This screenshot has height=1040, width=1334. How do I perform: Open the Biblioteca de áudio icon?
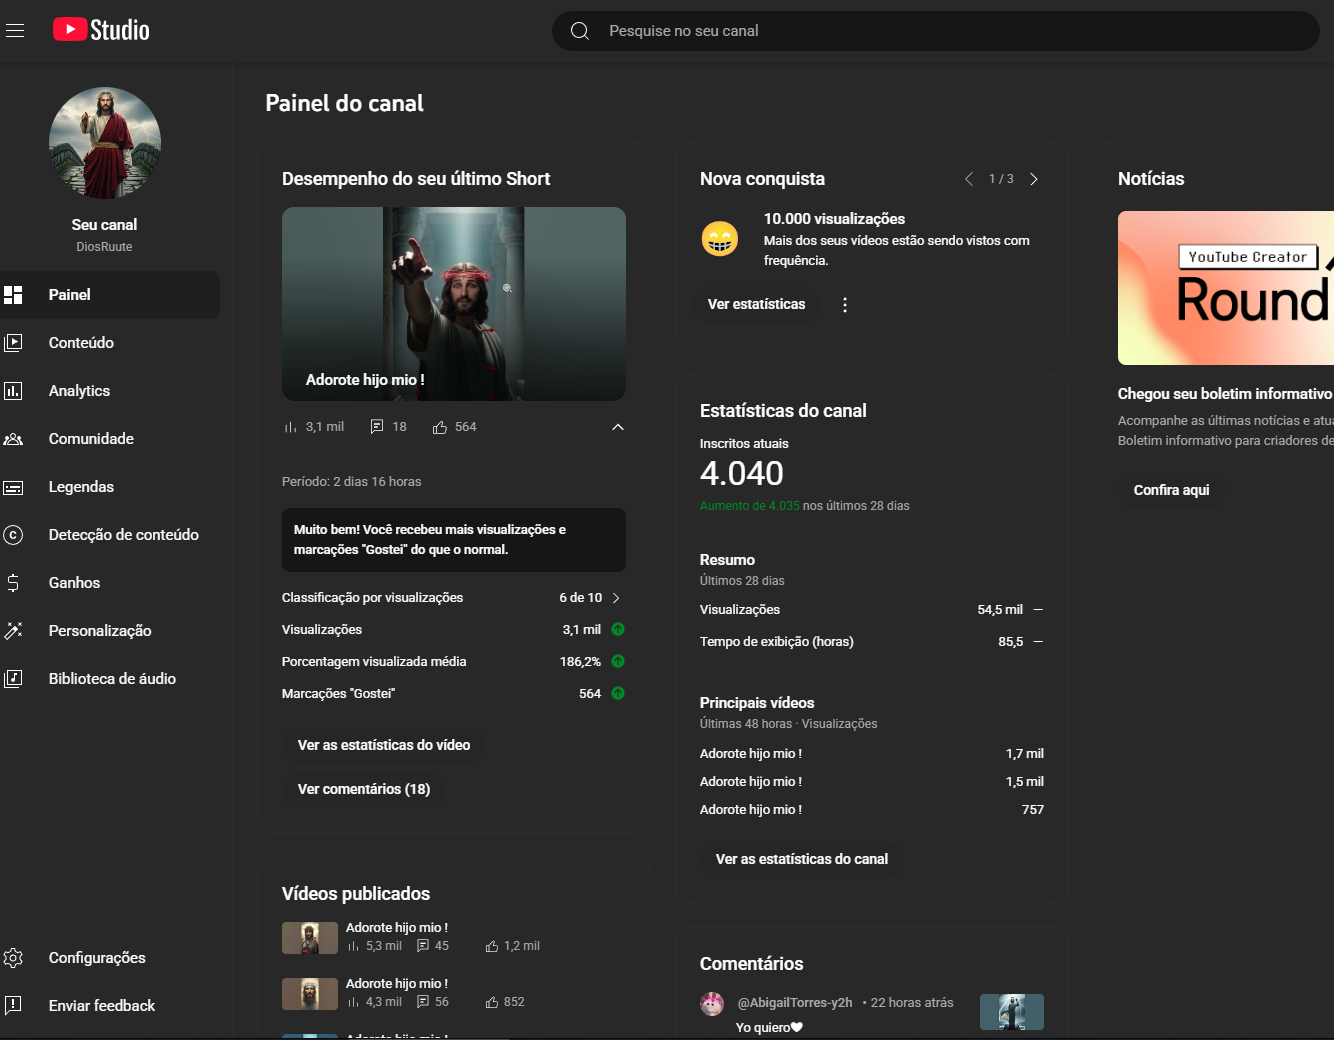(x=13, y=679)
